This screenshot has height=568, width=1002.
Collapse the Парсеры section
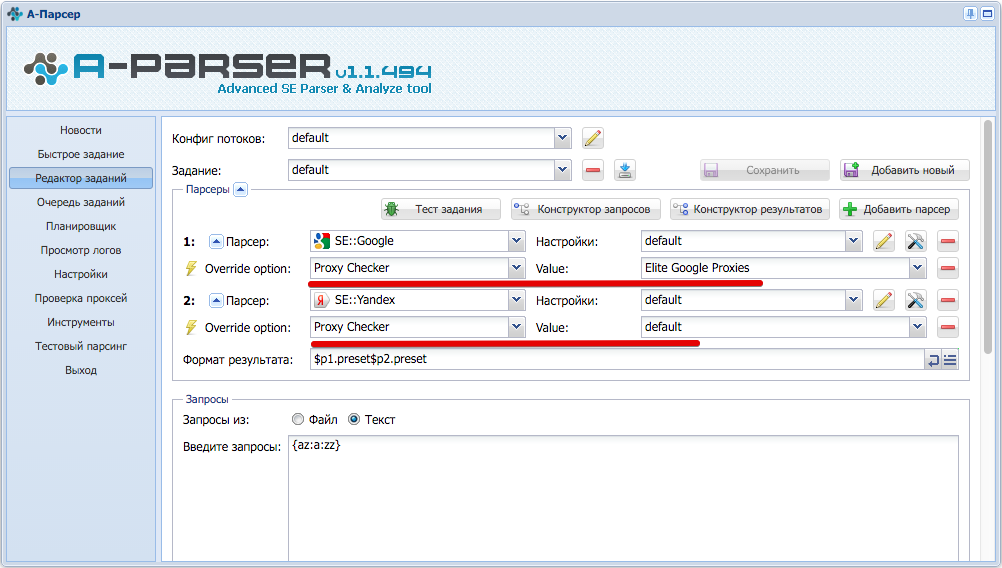click(240, 189)
